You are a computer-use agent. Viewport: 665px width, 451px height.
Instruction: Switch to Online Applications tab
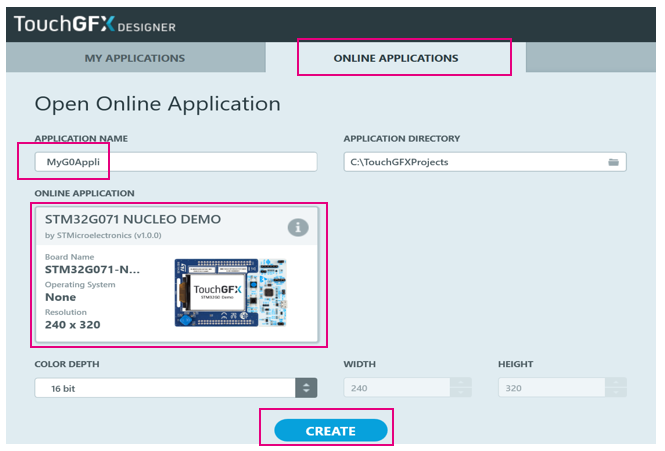(396, 58)
